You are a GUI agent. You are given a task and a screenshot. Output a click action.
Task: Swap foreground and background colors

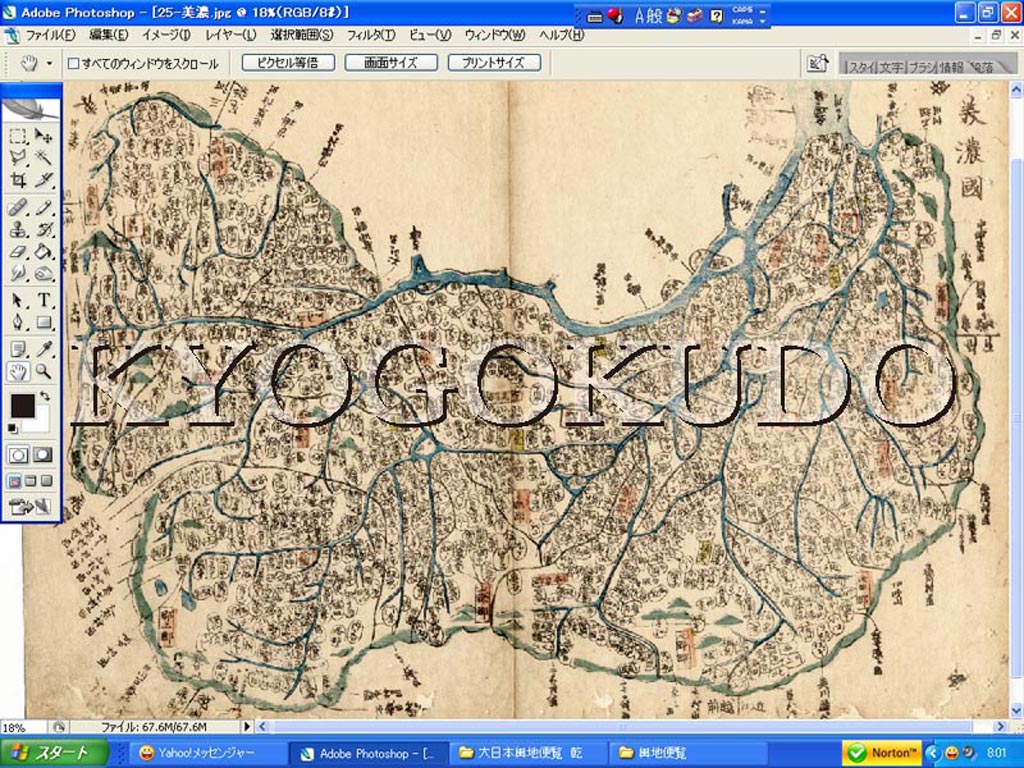[x=44, y=396]
